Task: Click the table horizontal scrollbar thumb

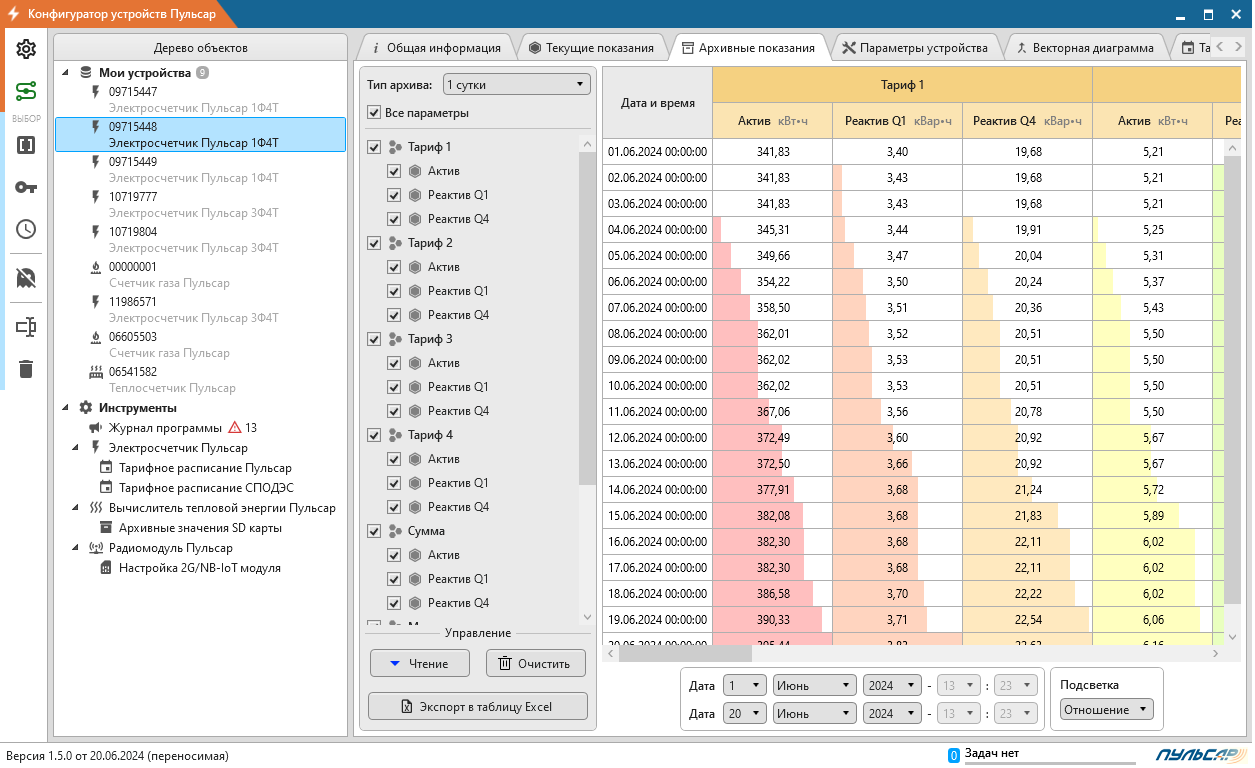Action: pos(685,654)
